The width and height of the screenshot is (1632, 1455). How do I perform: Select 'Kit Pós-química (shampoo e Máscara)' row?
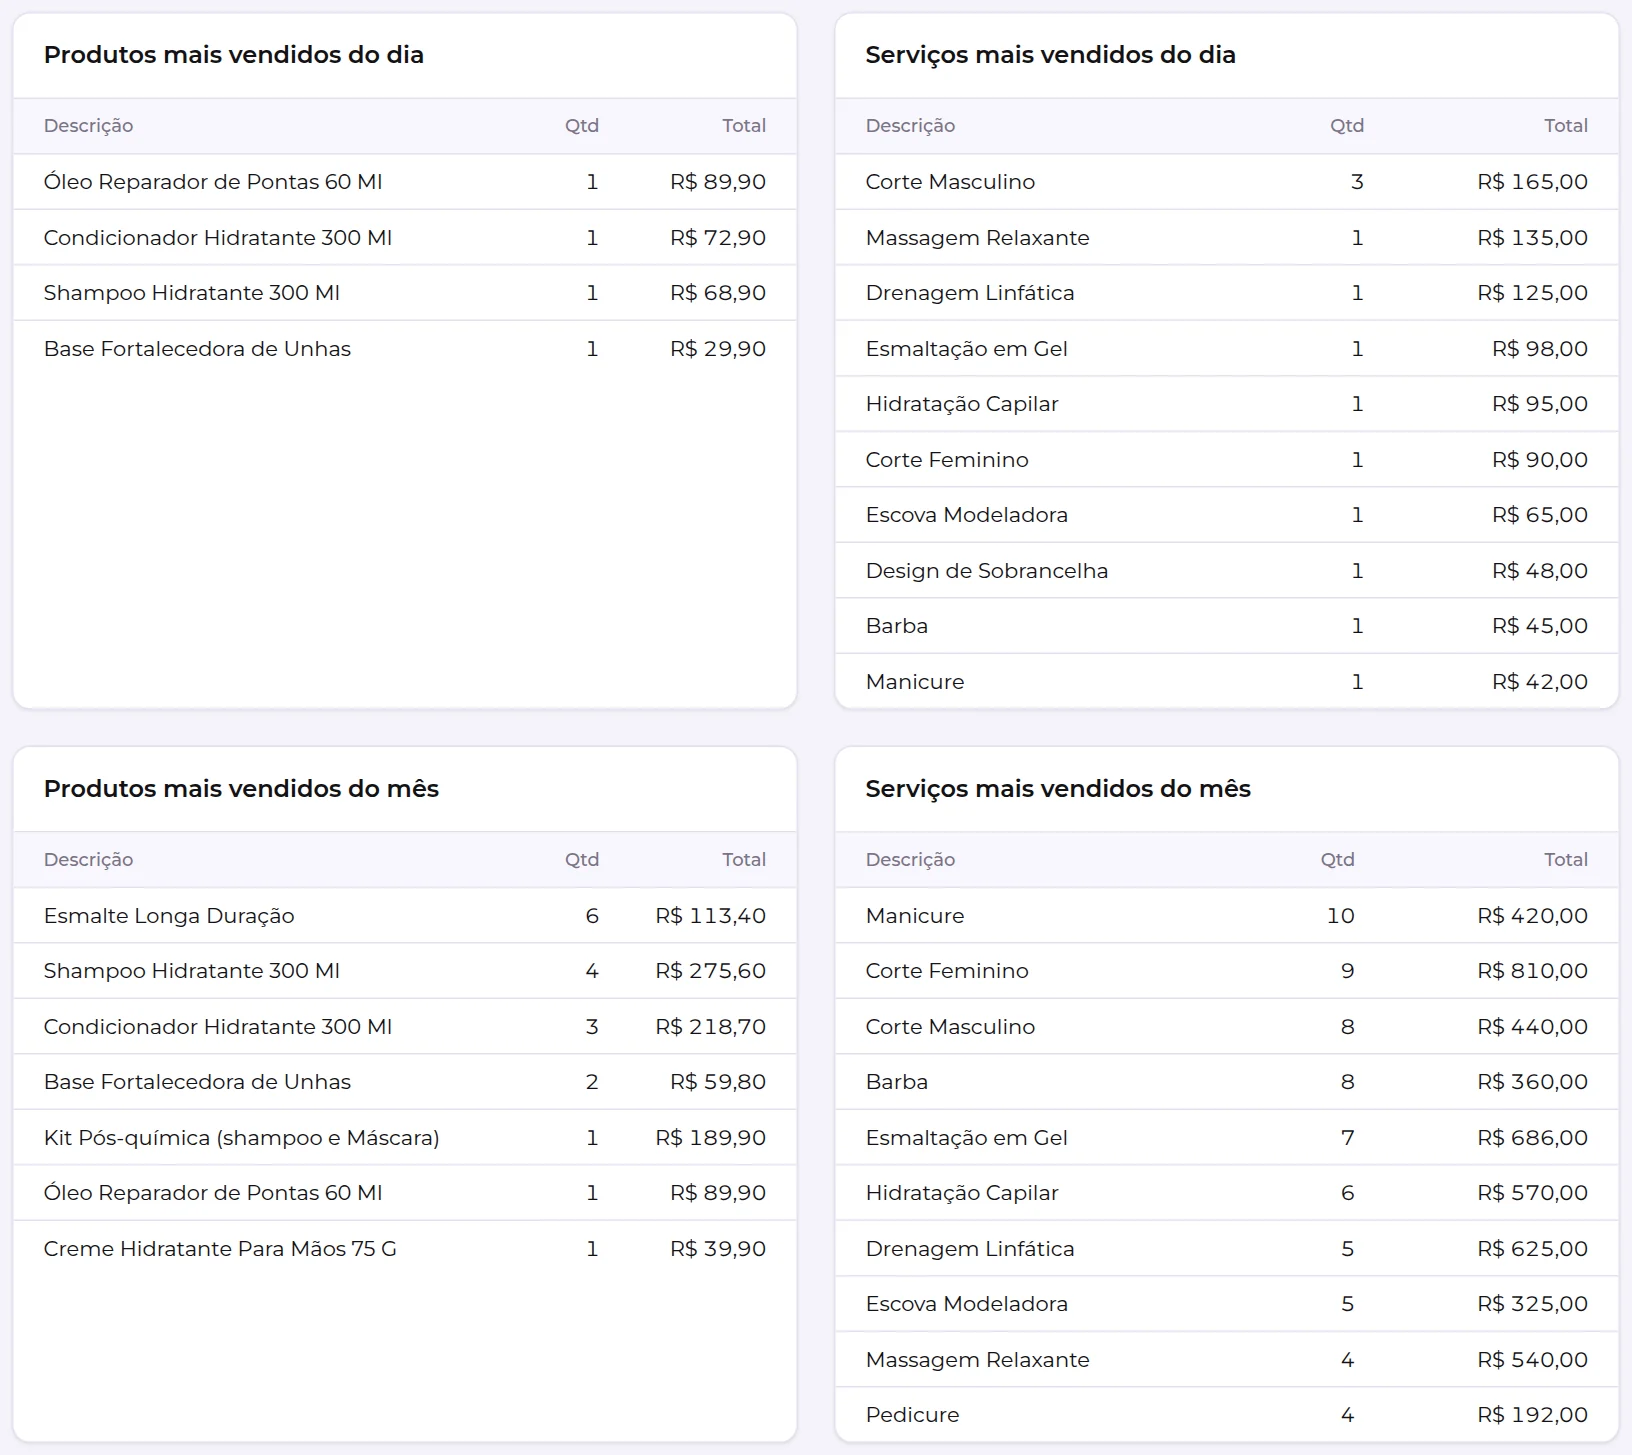405,1138
